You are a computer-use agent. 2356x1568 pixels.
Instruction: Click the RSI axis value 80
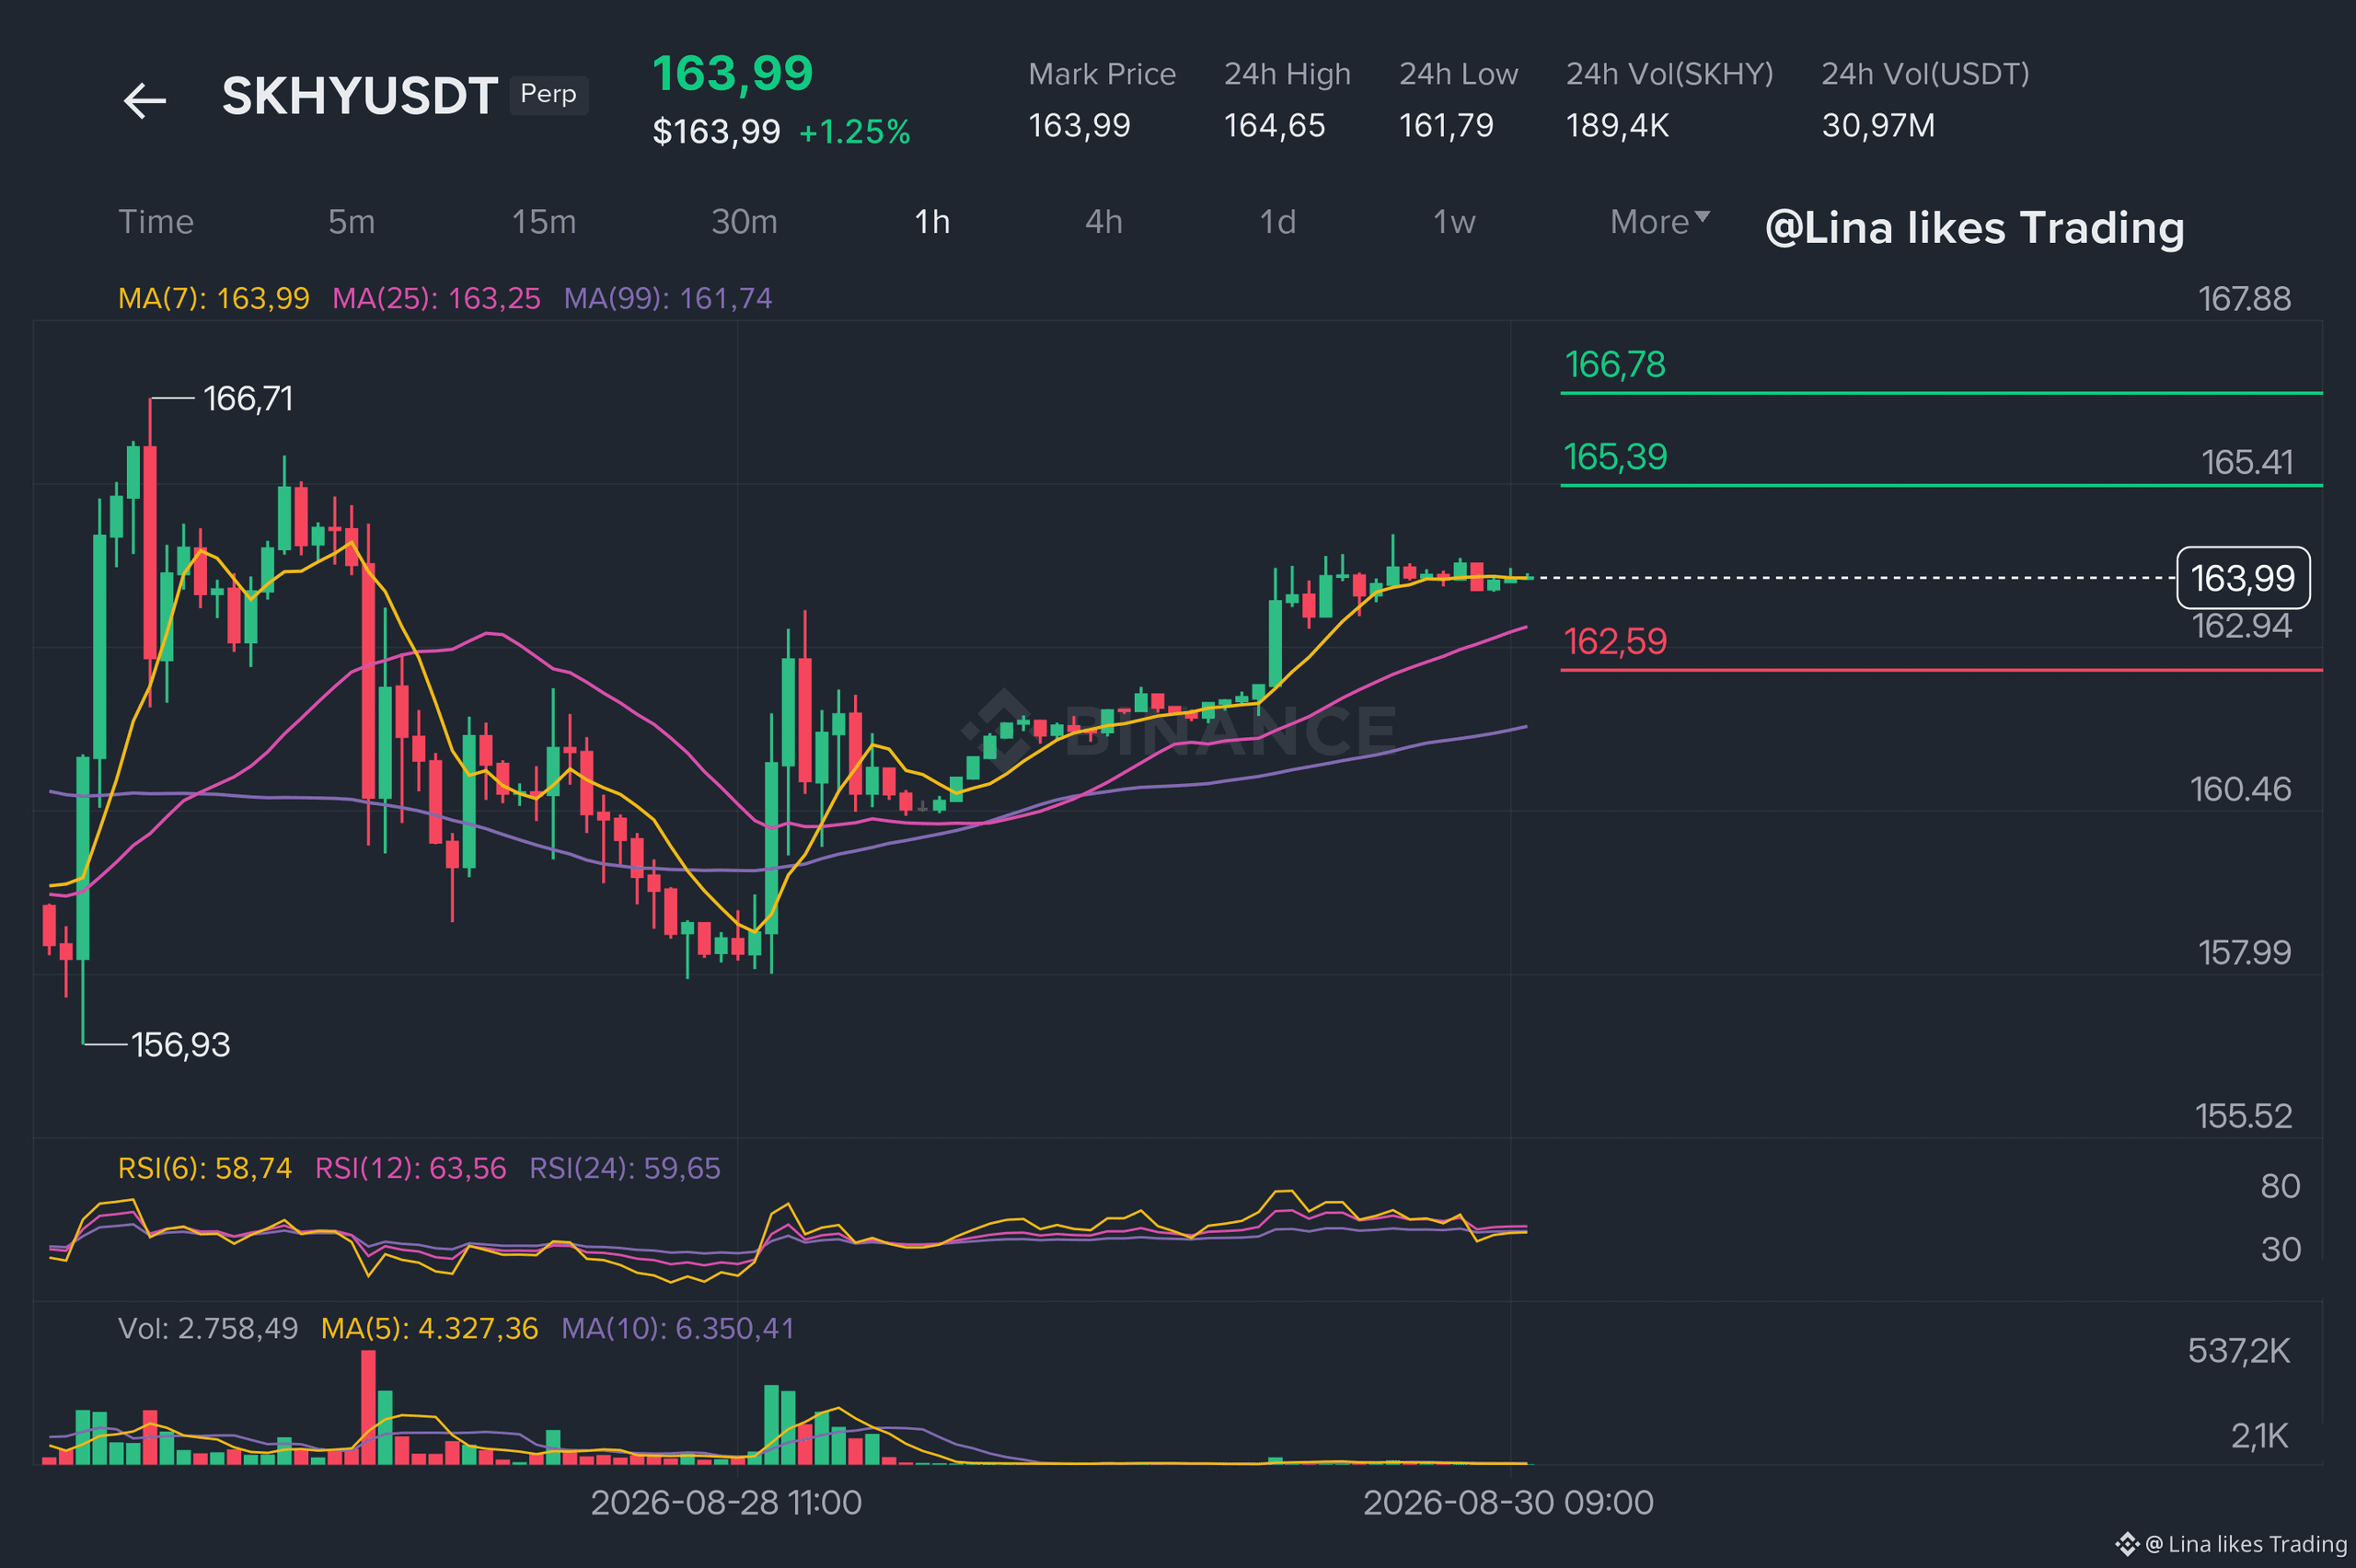[2281, 1187]
